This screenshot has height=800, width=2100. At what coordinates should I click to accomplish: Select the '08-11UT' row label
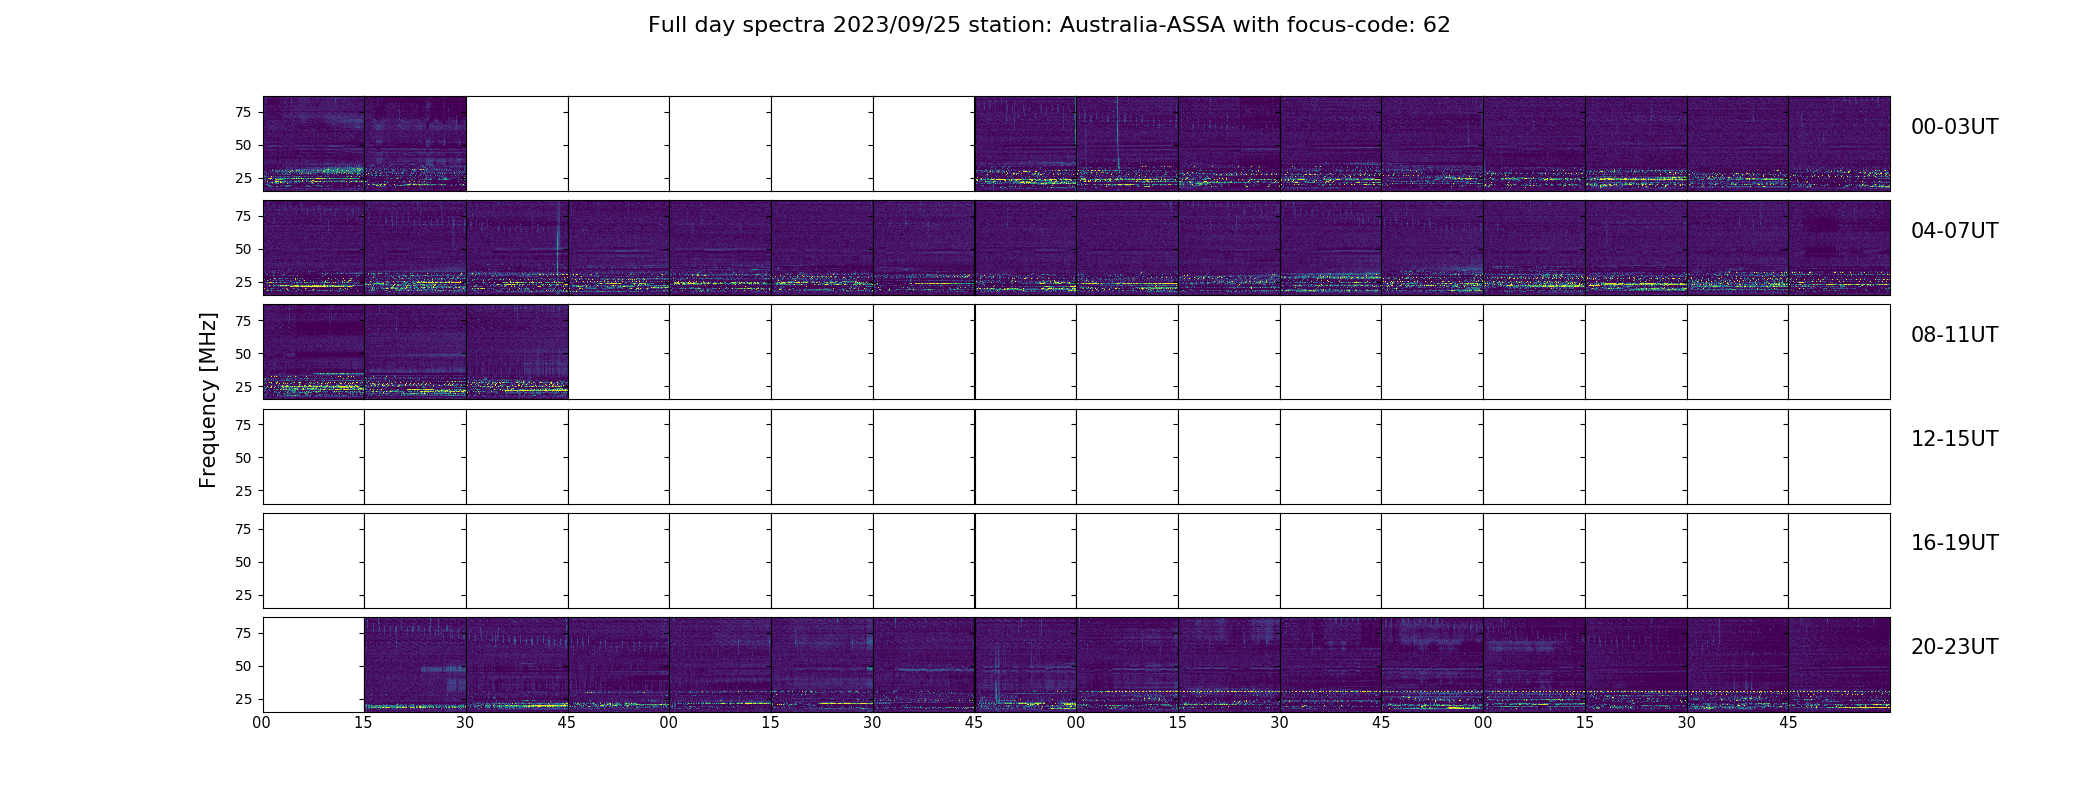coord(1954,335)
